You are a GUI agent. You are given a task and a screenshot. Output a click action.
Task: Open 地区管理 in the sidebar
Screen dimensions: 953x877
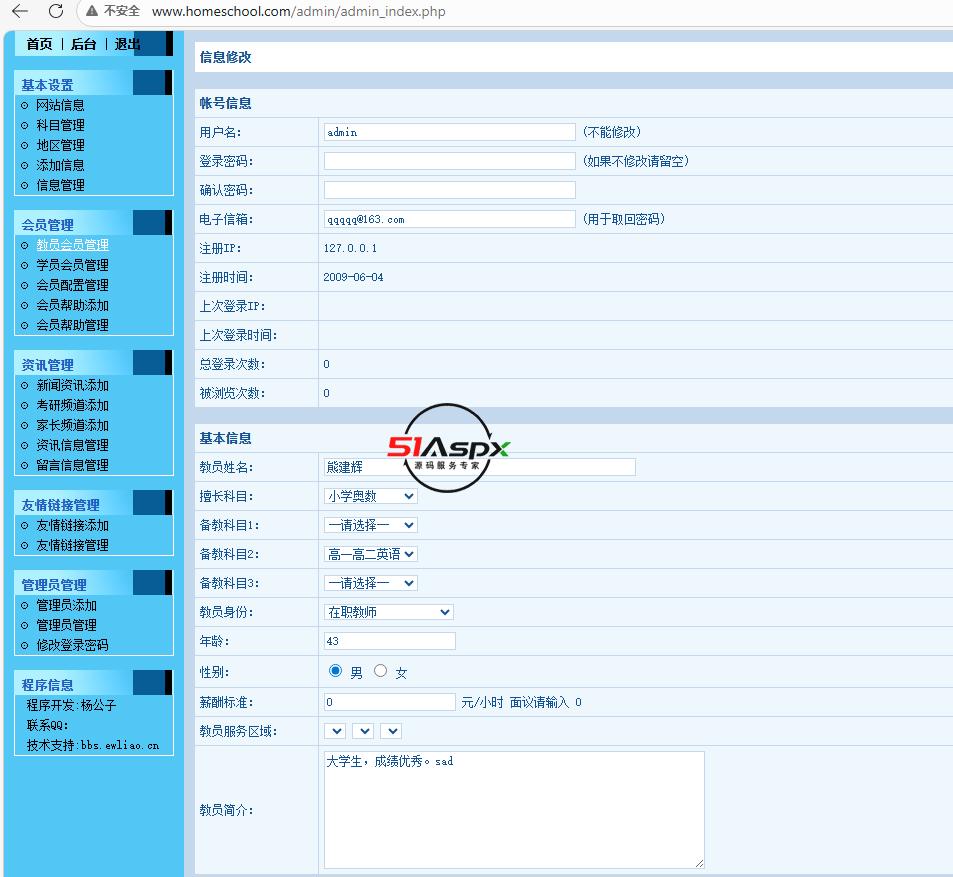(60, 145)
